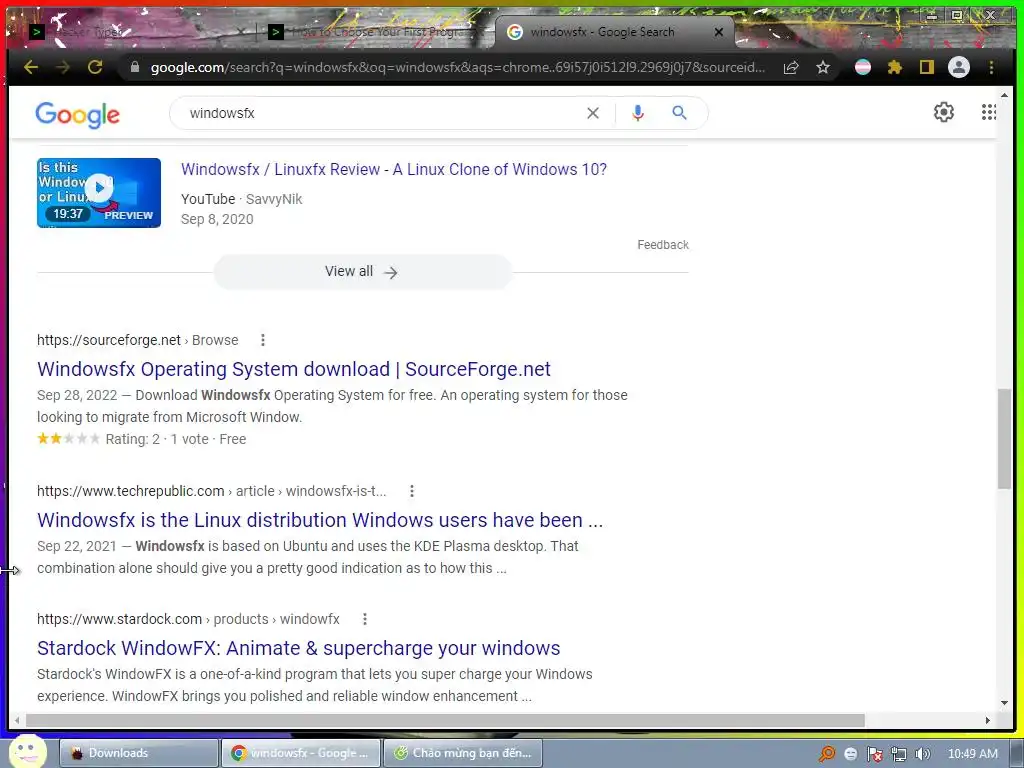Click the techrepublic.com URL breadcrumb

(212, 491)
